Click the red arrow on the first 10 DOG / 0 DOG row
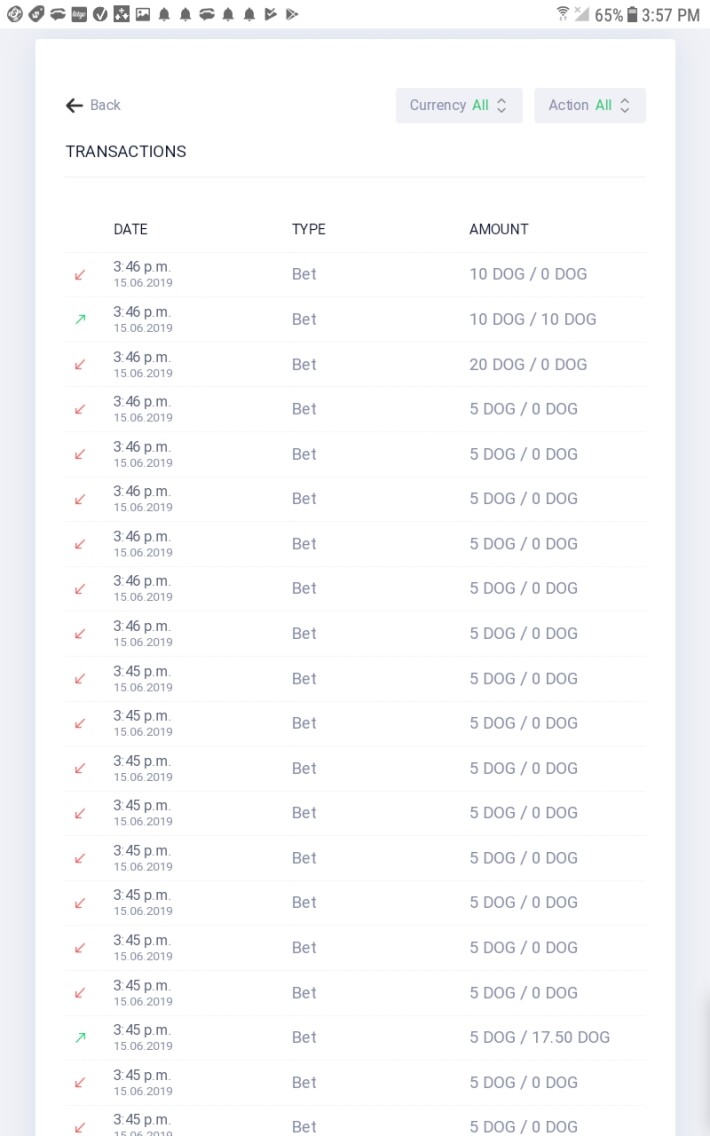710x1136 pixels. pyautogui.click(x=80, y=275)
